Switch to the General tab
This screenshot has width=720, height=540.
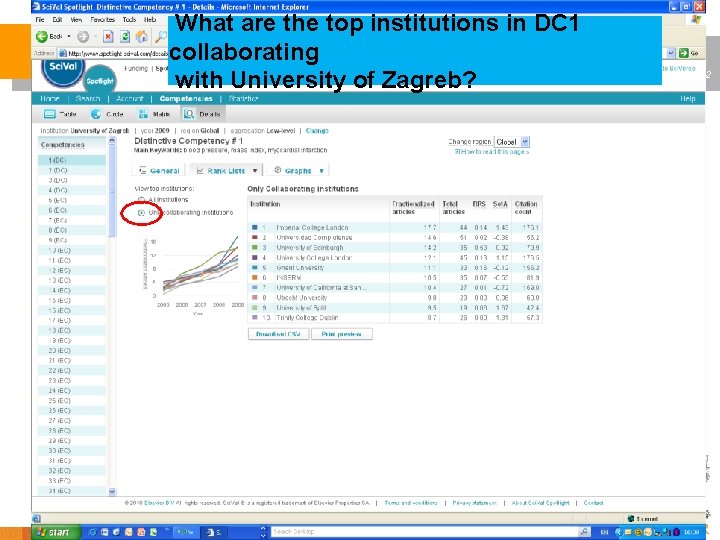click(x=159, y=171)
